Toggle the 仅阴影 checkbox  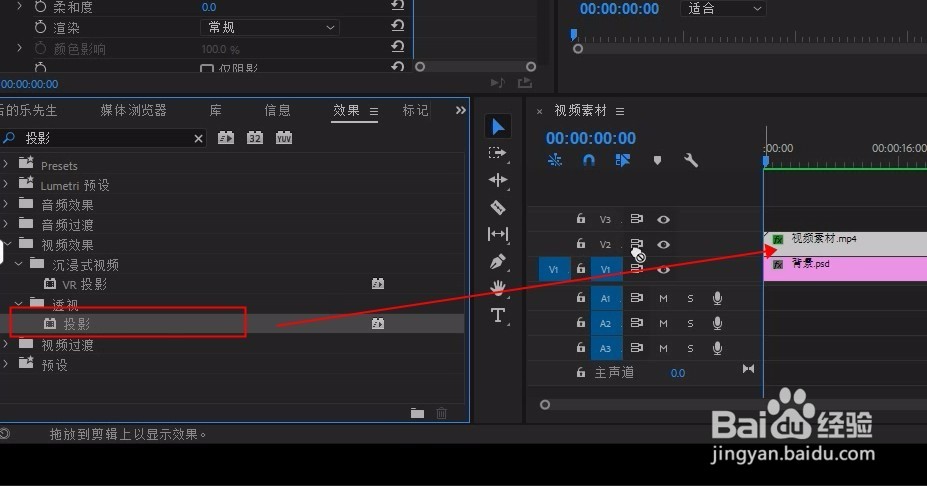point(207,69)
